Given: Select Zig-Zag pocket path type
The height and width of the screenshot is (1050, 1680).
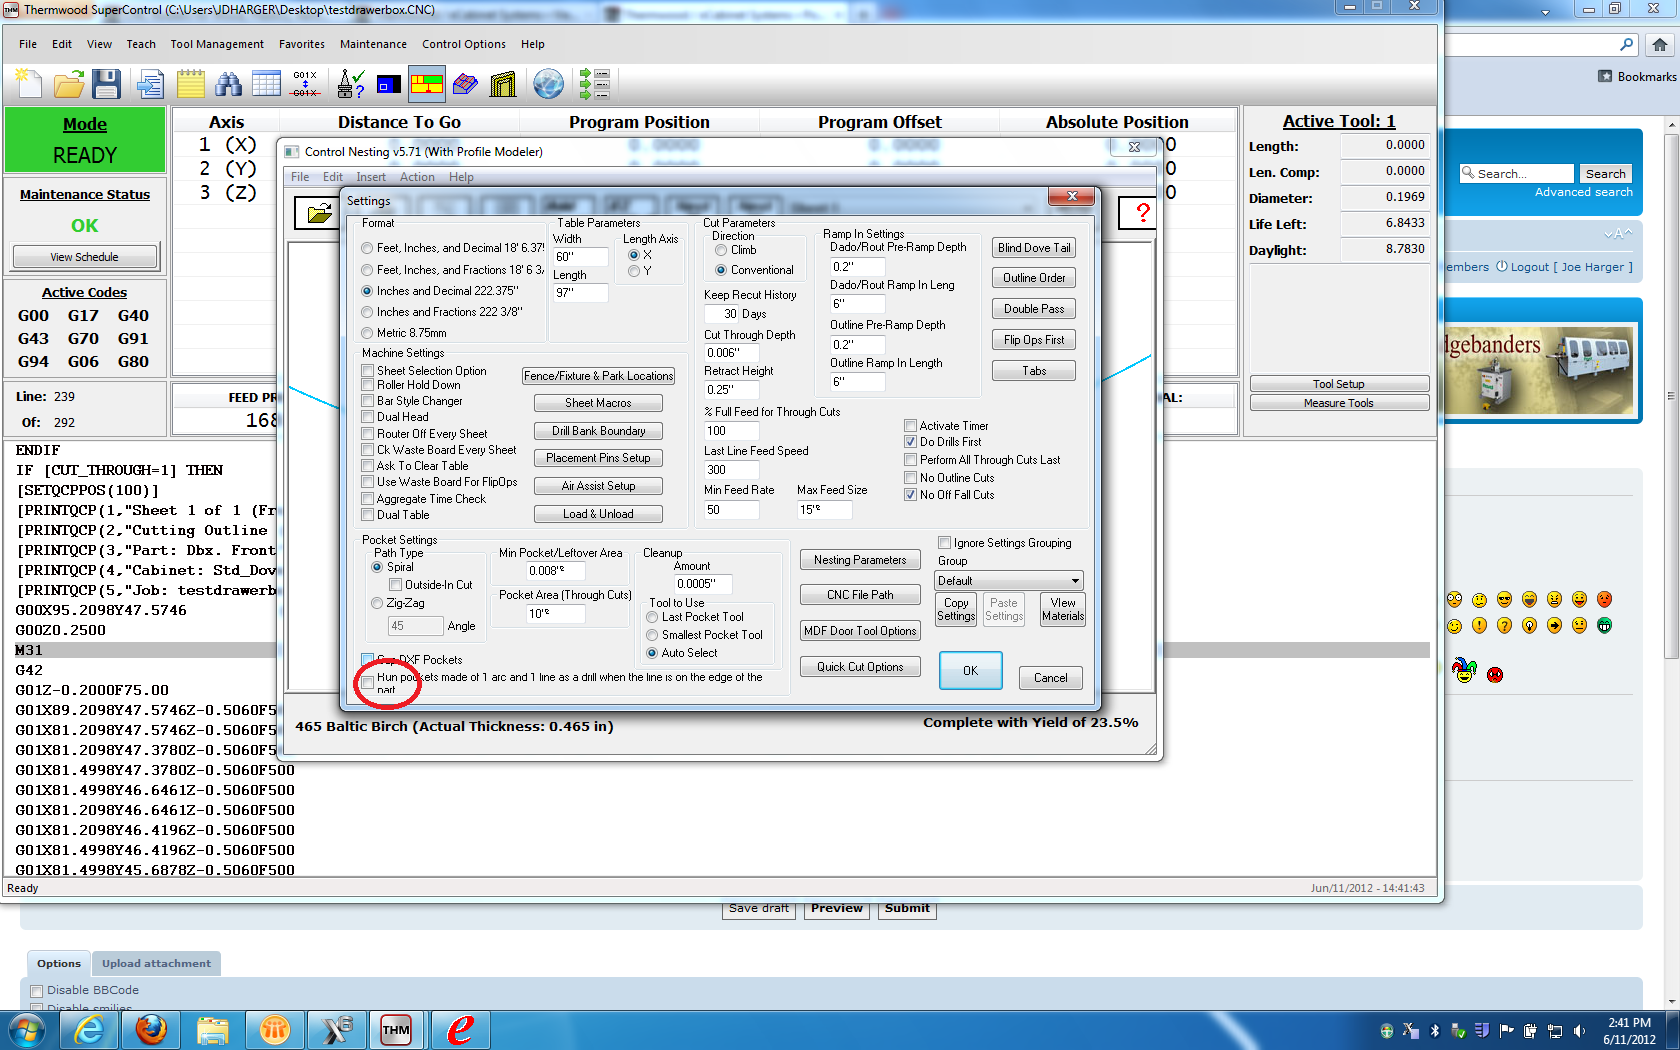Looking at the screenshot, I should coord(377,603).
